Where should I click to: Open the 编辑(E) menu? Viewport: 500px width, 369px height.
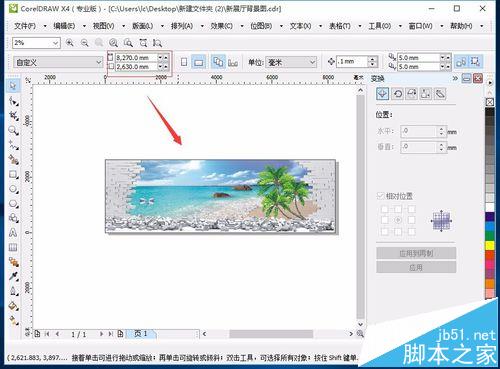64,26
